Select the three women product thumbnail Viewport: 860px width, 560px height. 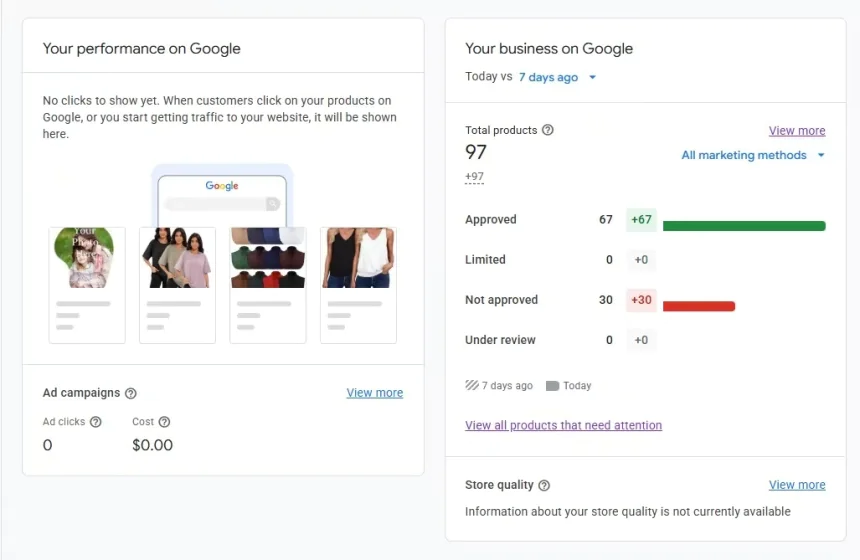pyautogui.click(x=177, y=258)
